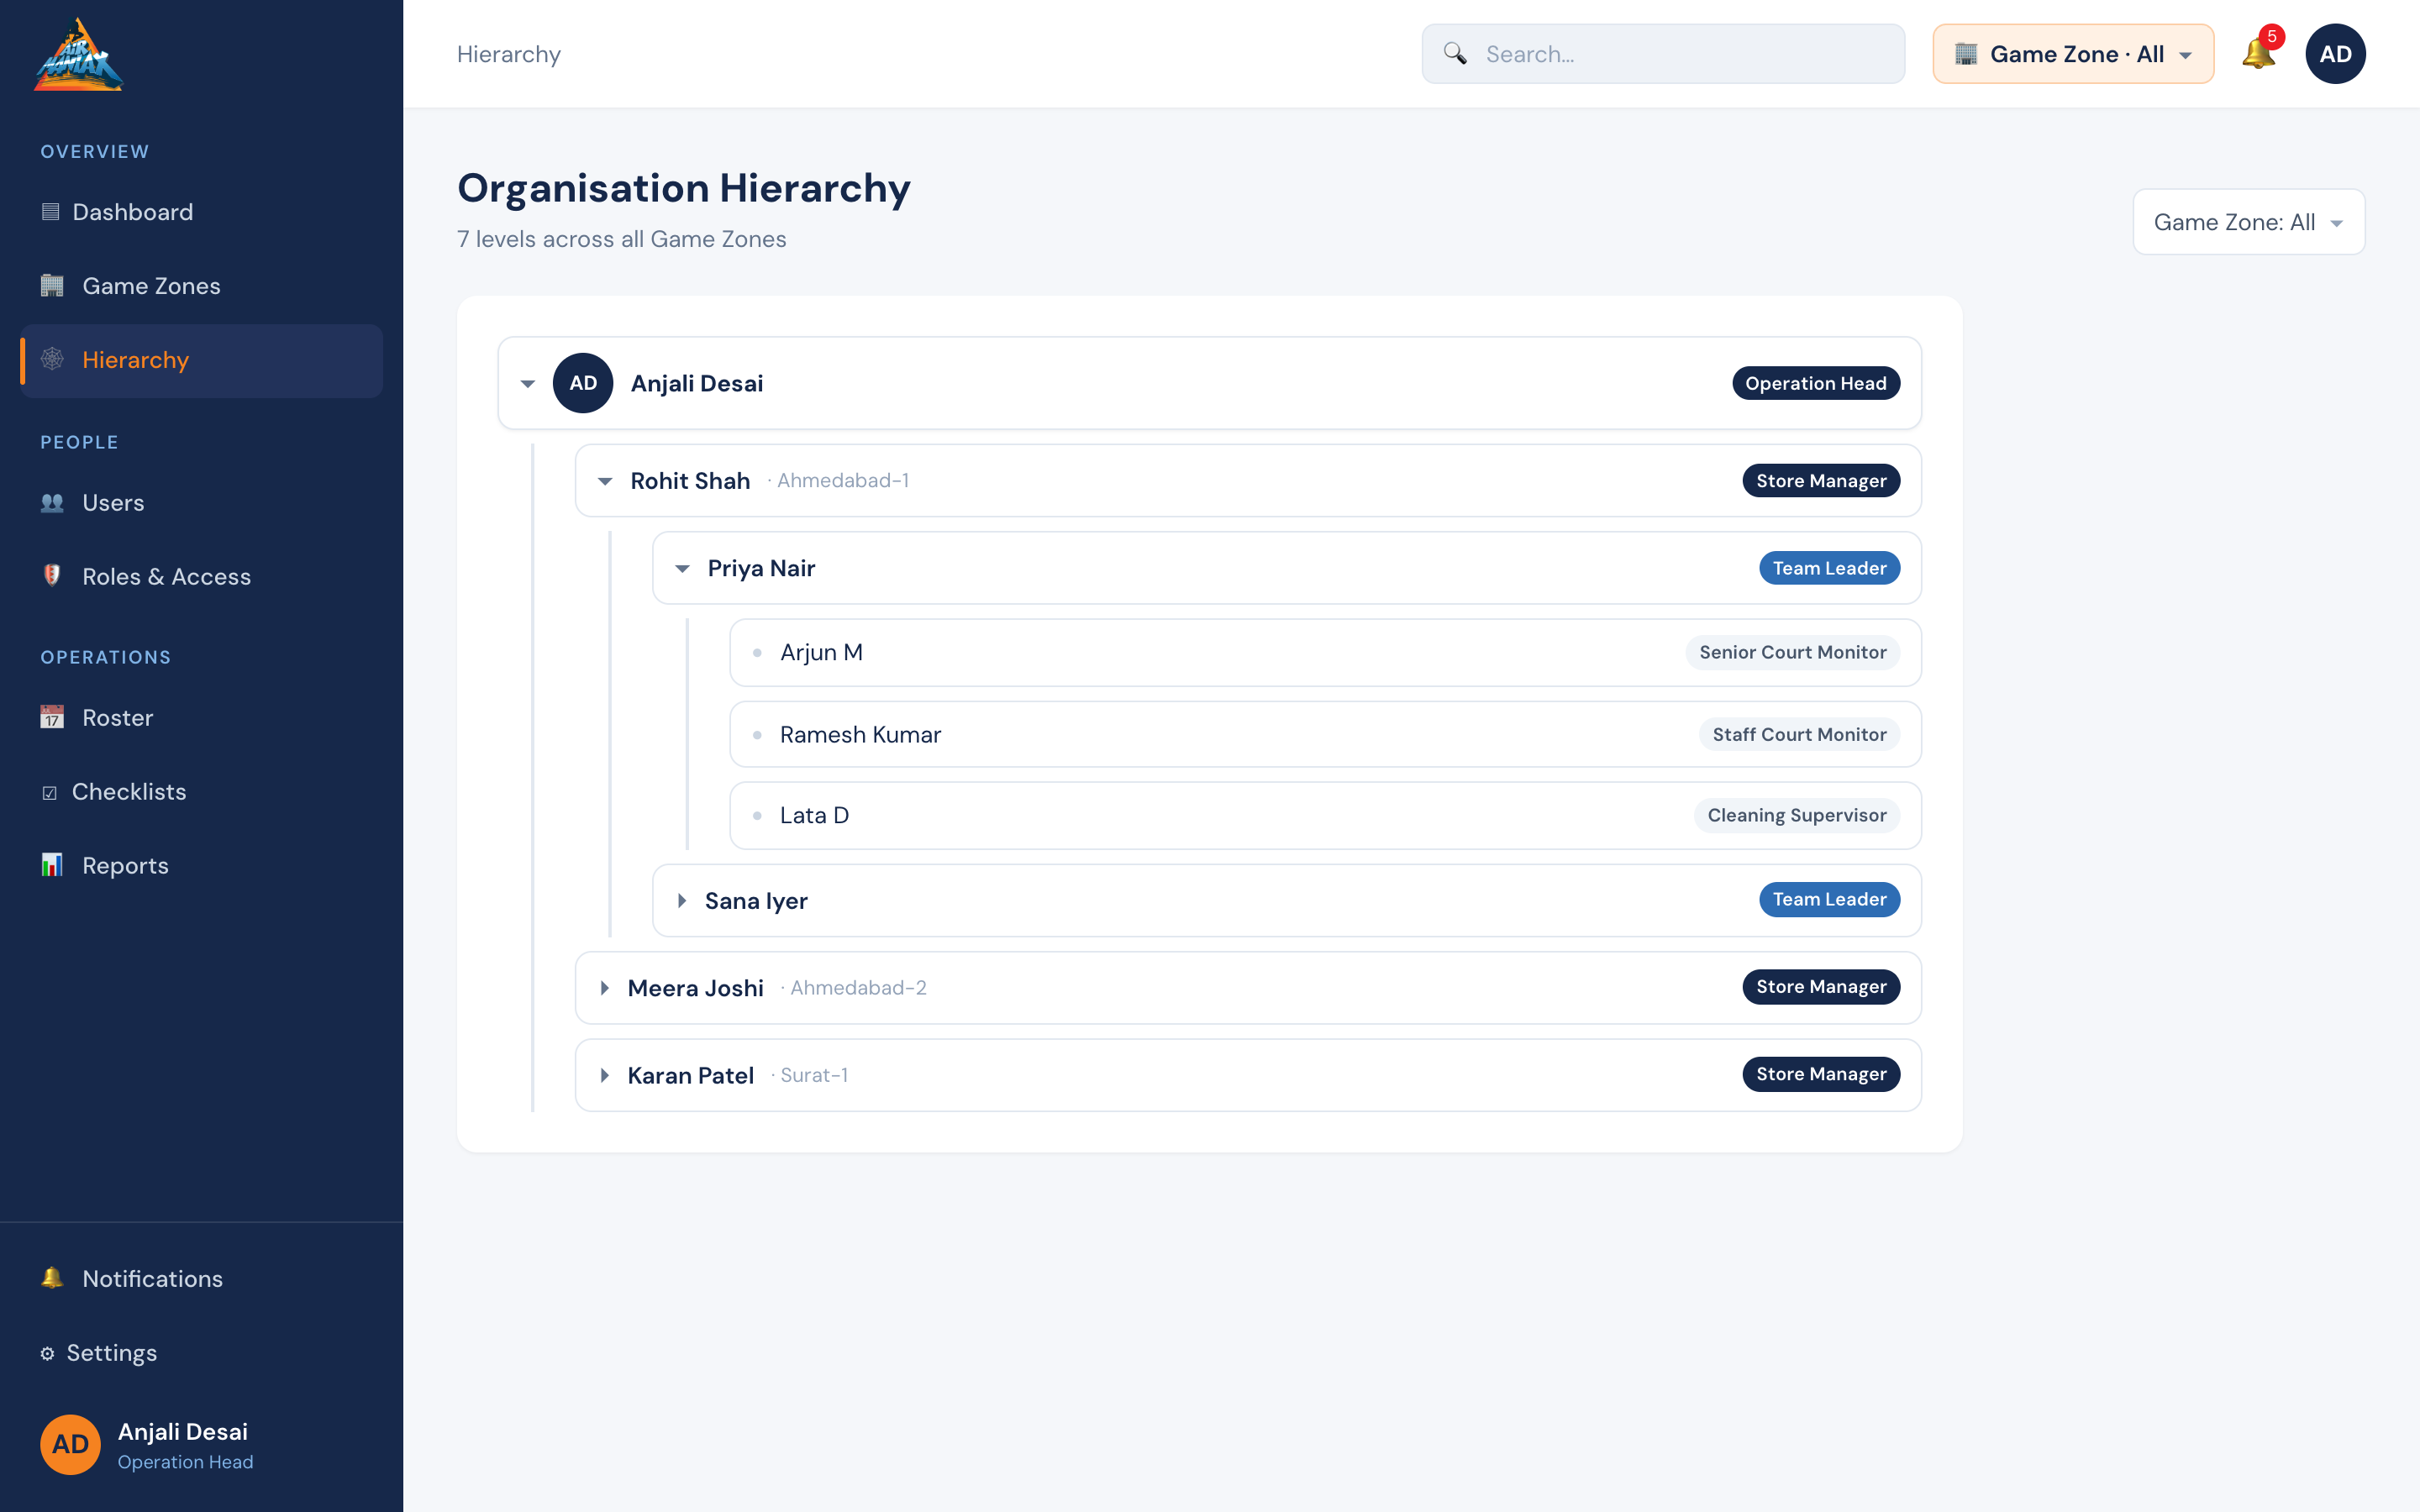Click the Settings gear icon
2420x1512 pixels.
(47, 1354)
